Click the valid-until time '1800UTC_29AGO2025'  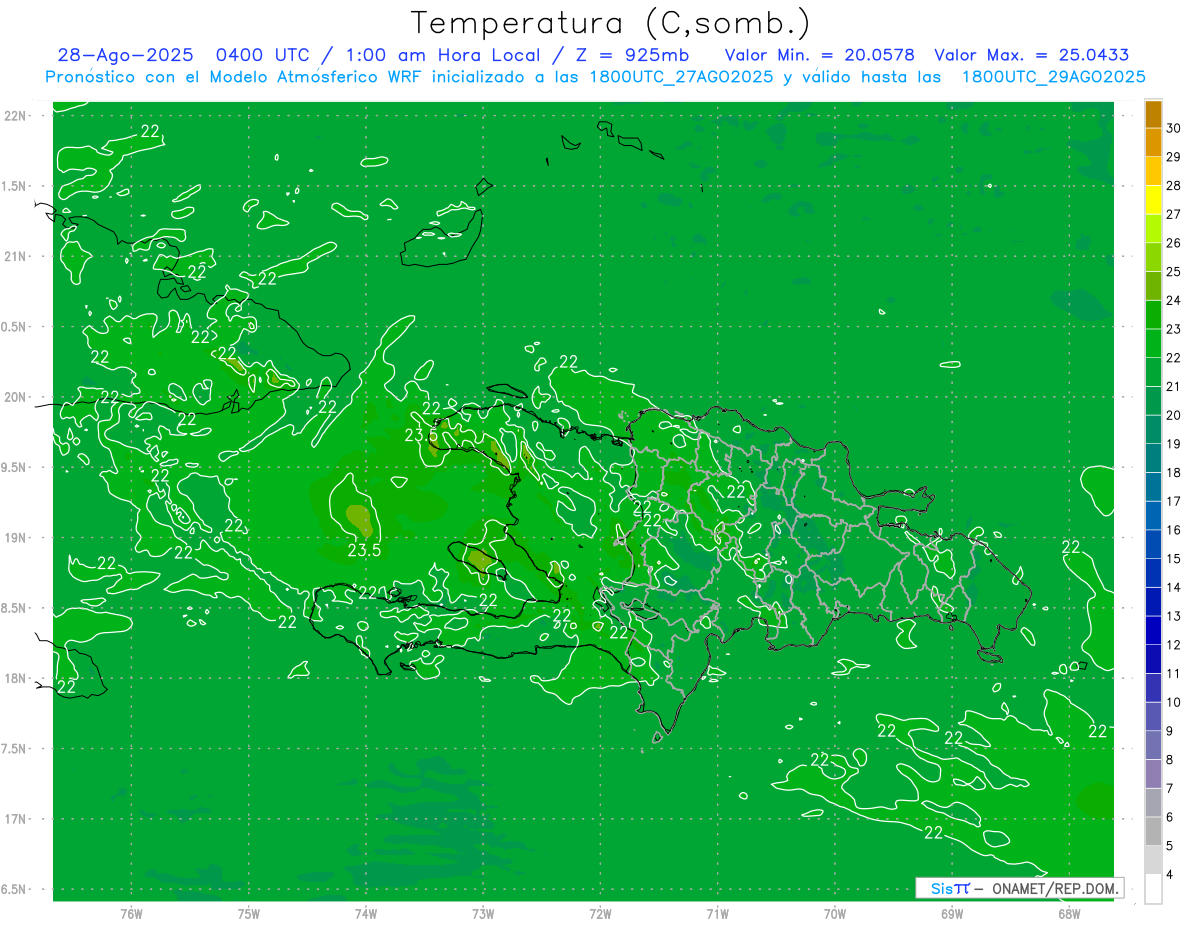point(1053,77)
